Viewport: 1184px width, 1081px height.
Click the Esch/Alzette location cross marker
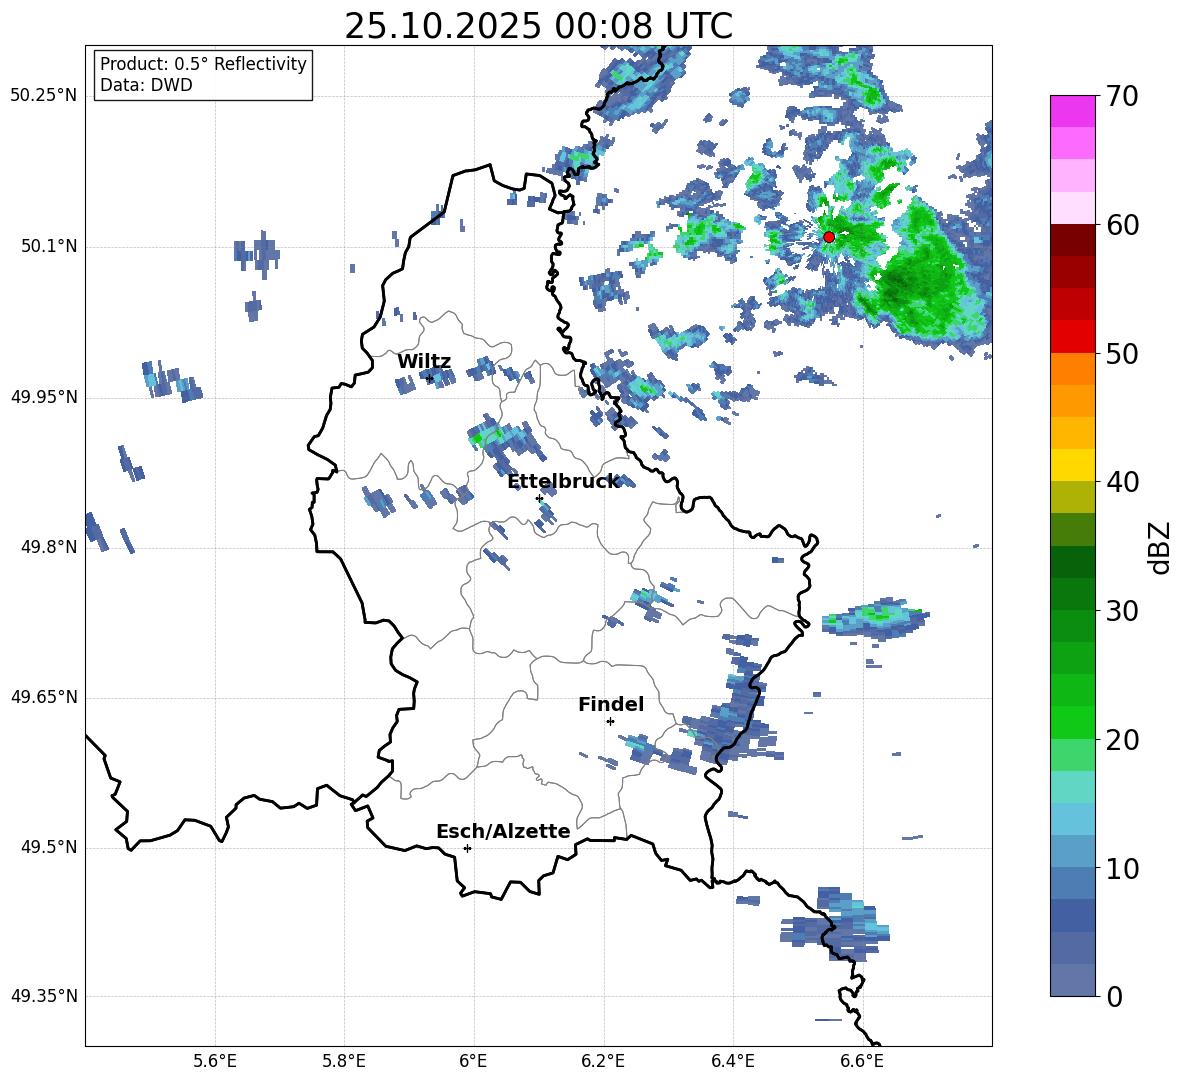coord(467,848)
